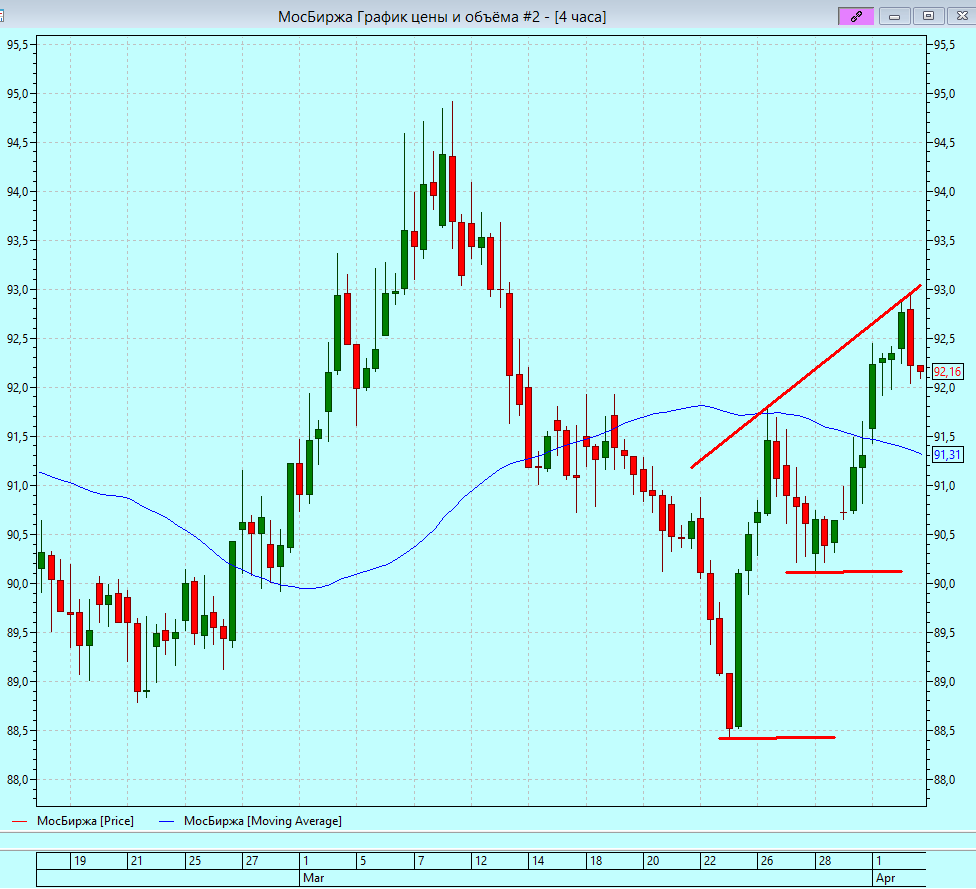976x889 pixels.
Task: Click date 19 on the time axis
Action: coord(80,861)
